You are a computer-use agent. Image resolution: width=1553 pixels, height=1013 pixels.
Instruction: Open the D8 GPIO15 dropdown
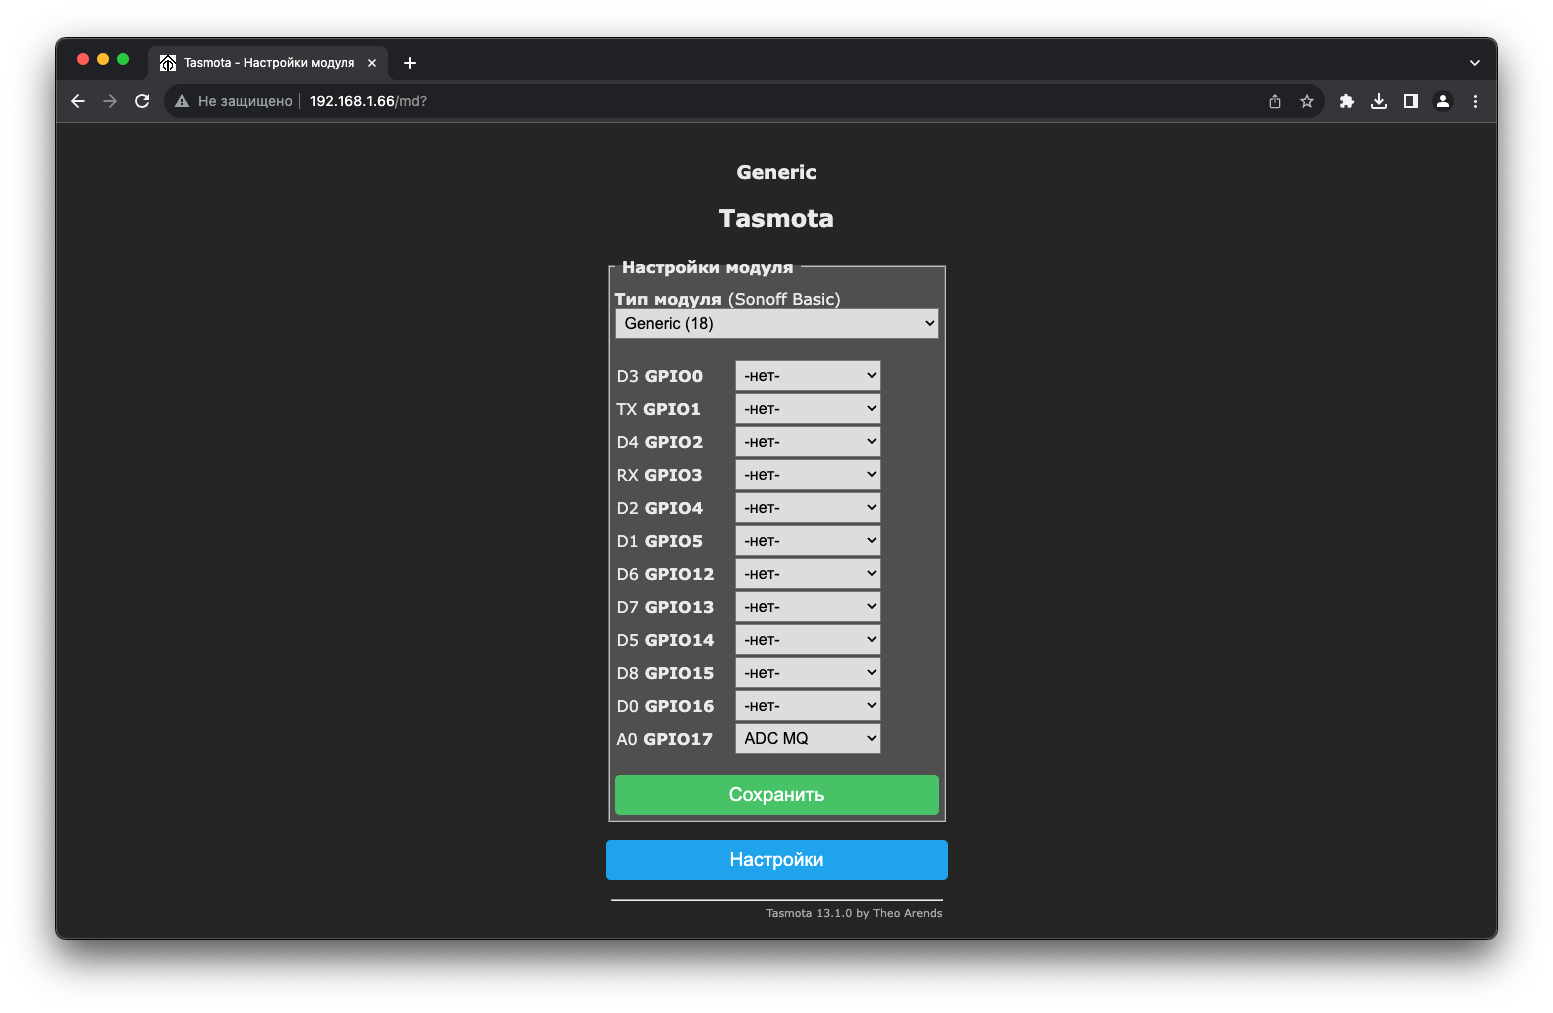(x=808, y=673)
